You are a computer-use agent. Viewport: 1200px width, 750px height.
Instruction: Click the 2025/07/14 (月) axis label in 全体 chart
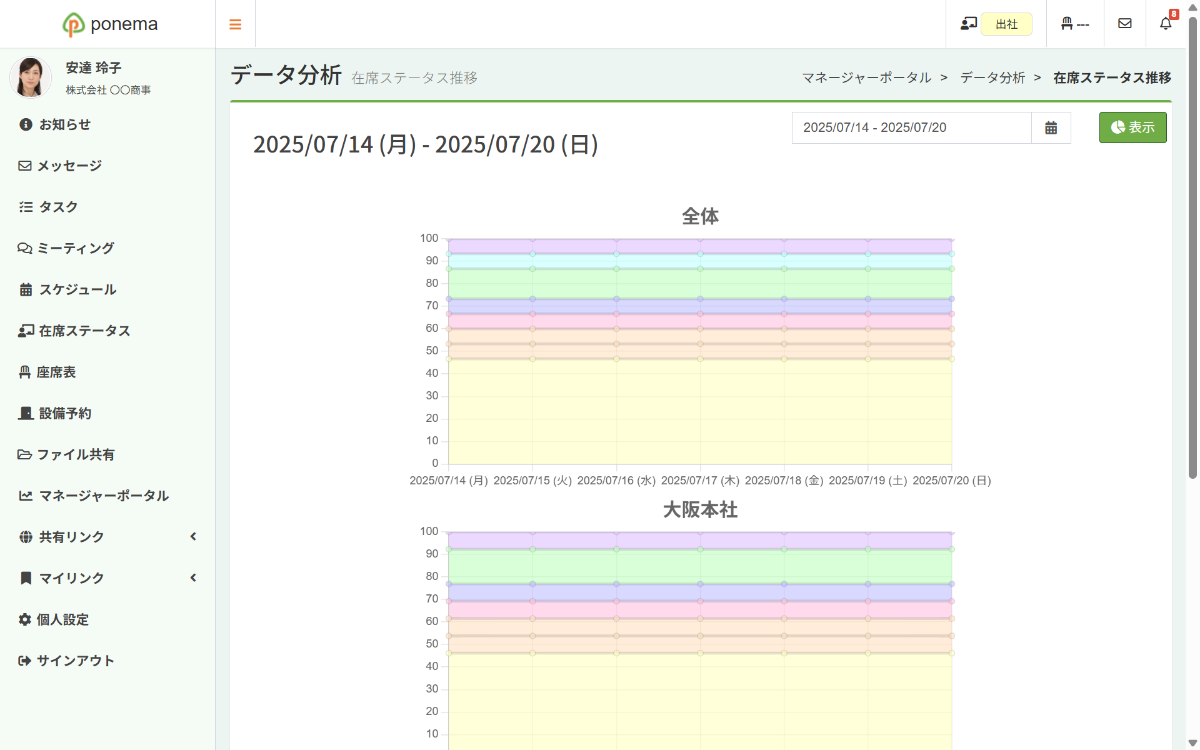pyautogui.click(x=449, y=481)
